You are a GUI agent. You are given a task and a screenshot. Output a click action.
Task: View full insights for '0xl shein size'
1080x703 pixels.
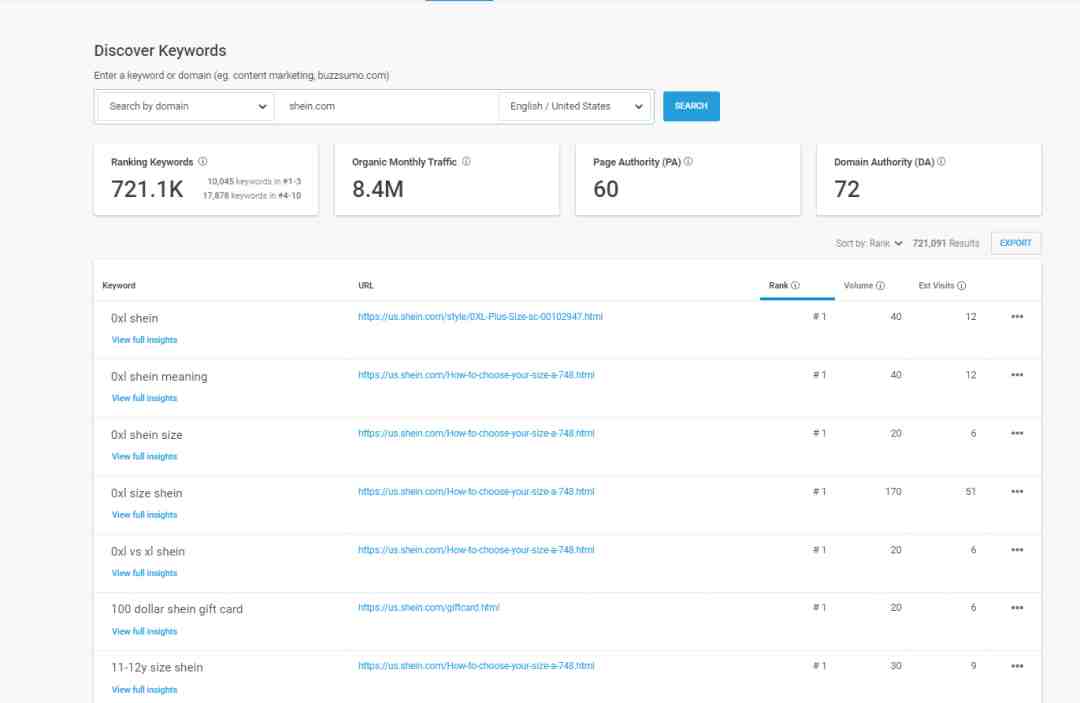145,457
